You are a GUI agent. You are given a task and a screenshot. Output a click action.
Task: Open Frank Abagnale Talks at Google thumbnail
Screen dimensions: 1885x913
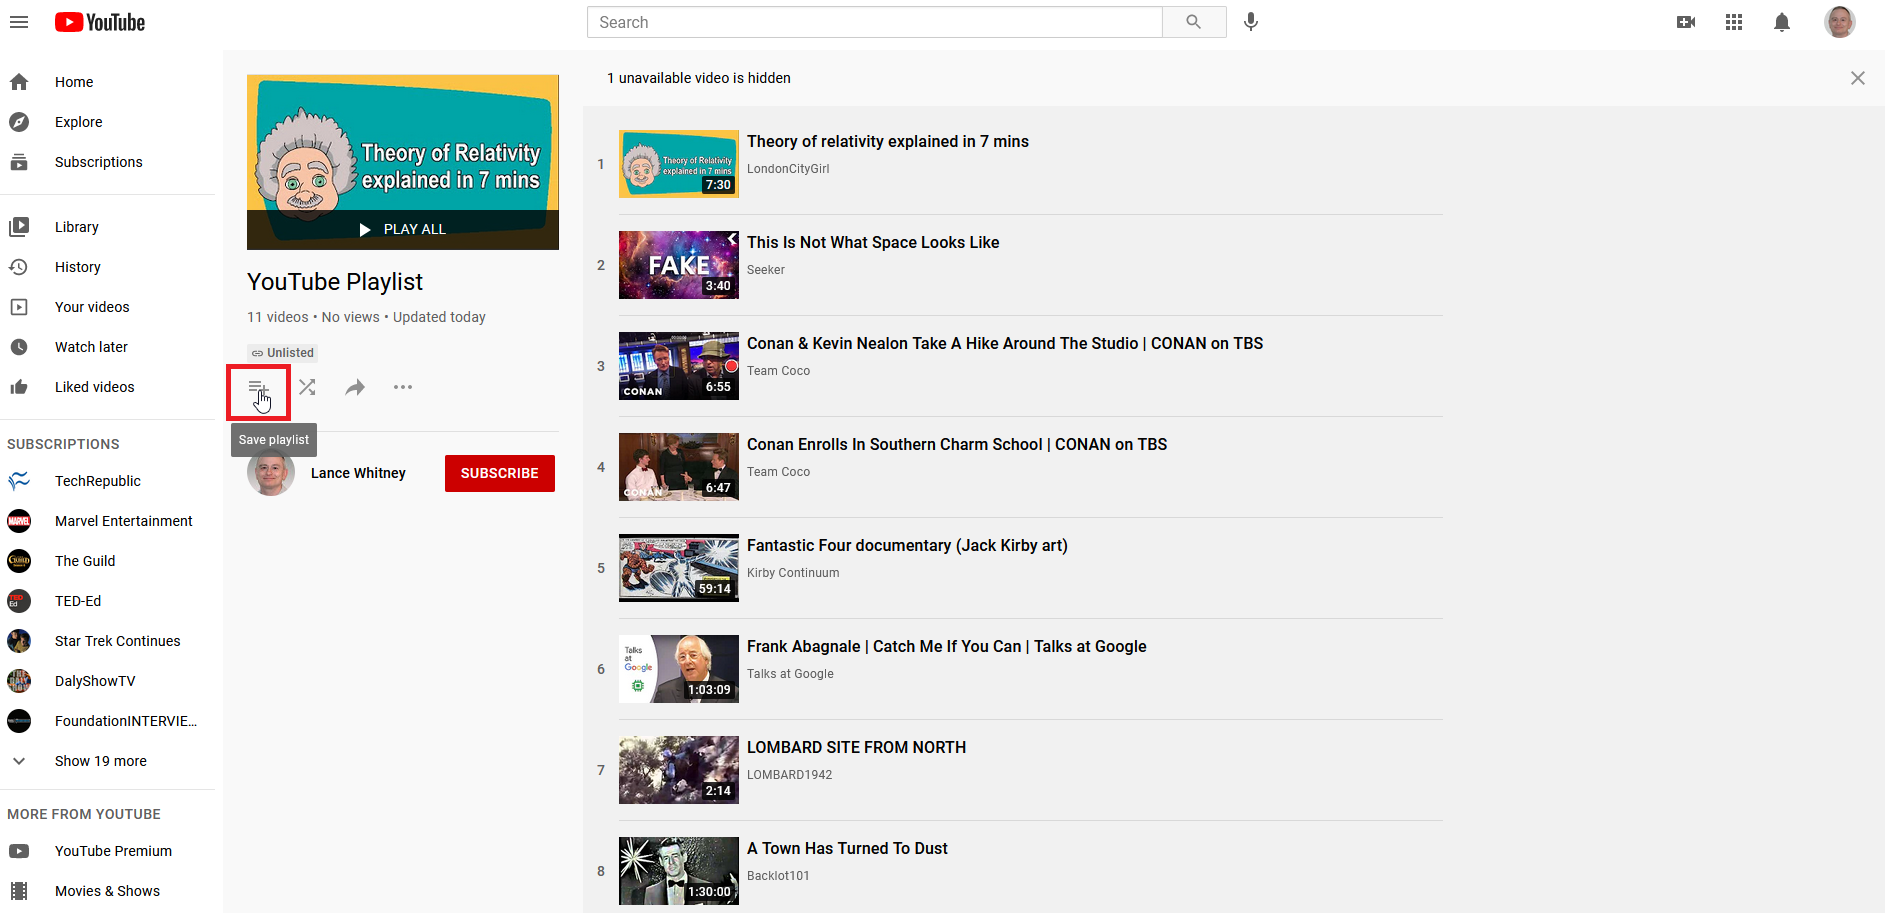679,669
